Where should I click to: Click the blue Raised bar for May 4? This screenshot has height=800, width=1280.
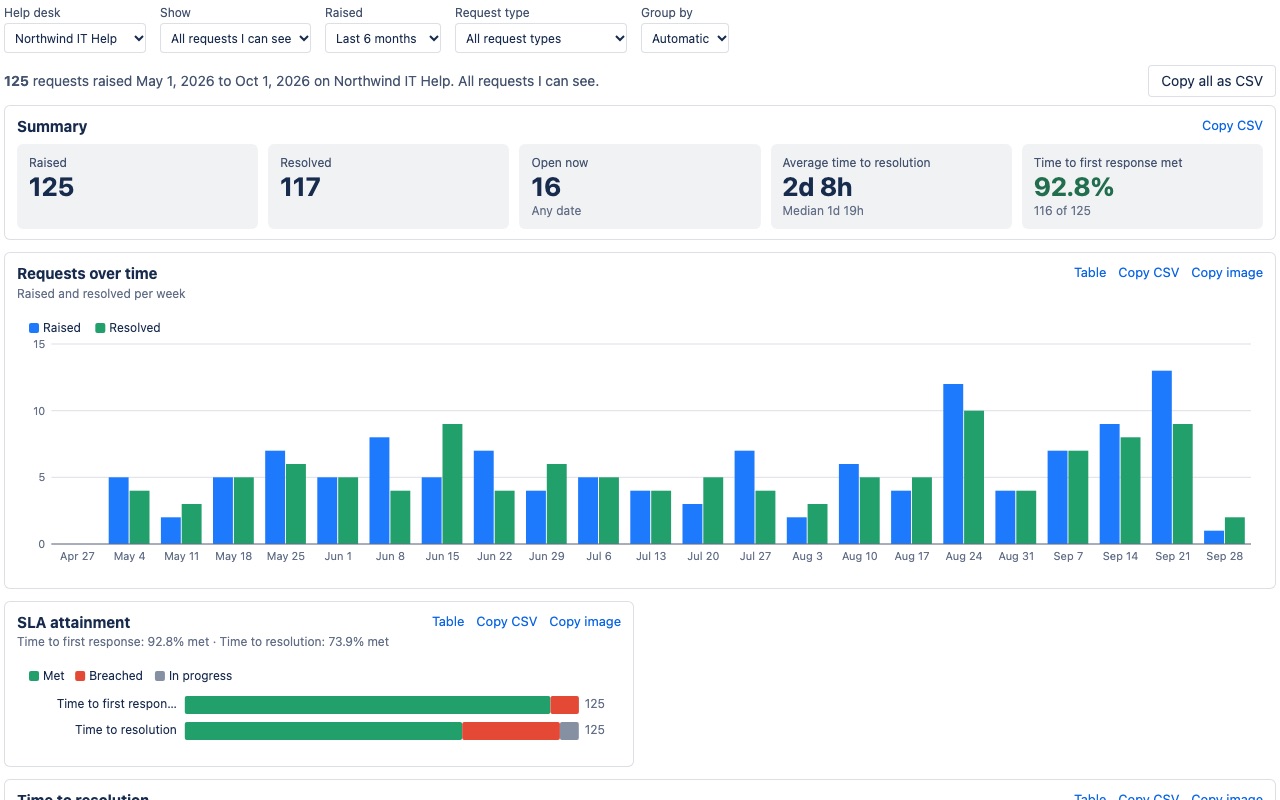tap(119, 511)
